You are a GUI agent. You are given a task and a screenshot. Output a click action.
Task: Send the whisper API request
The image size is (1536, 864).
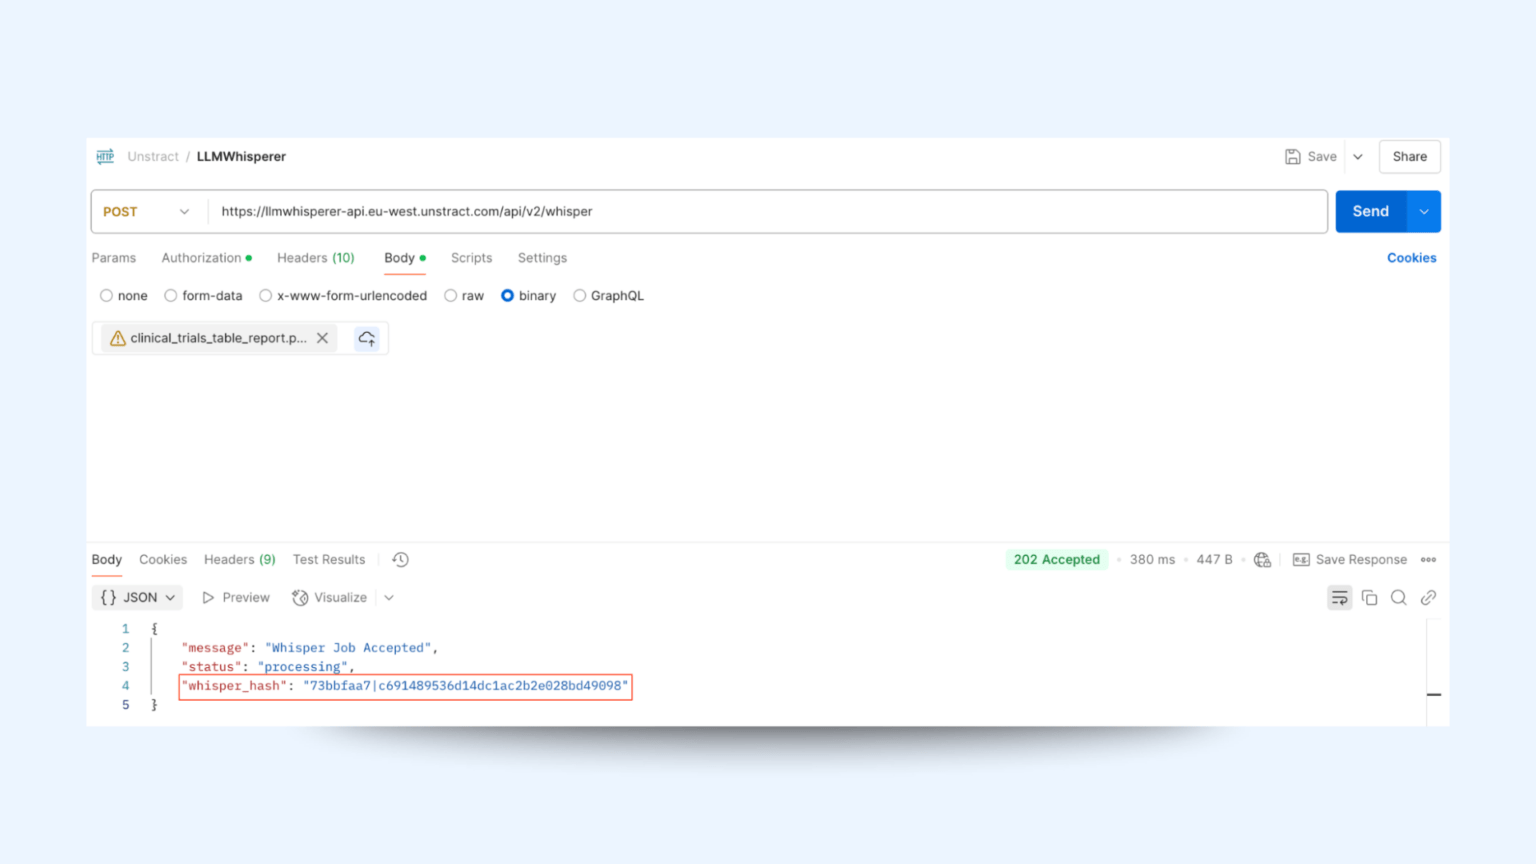point(1370,211)
